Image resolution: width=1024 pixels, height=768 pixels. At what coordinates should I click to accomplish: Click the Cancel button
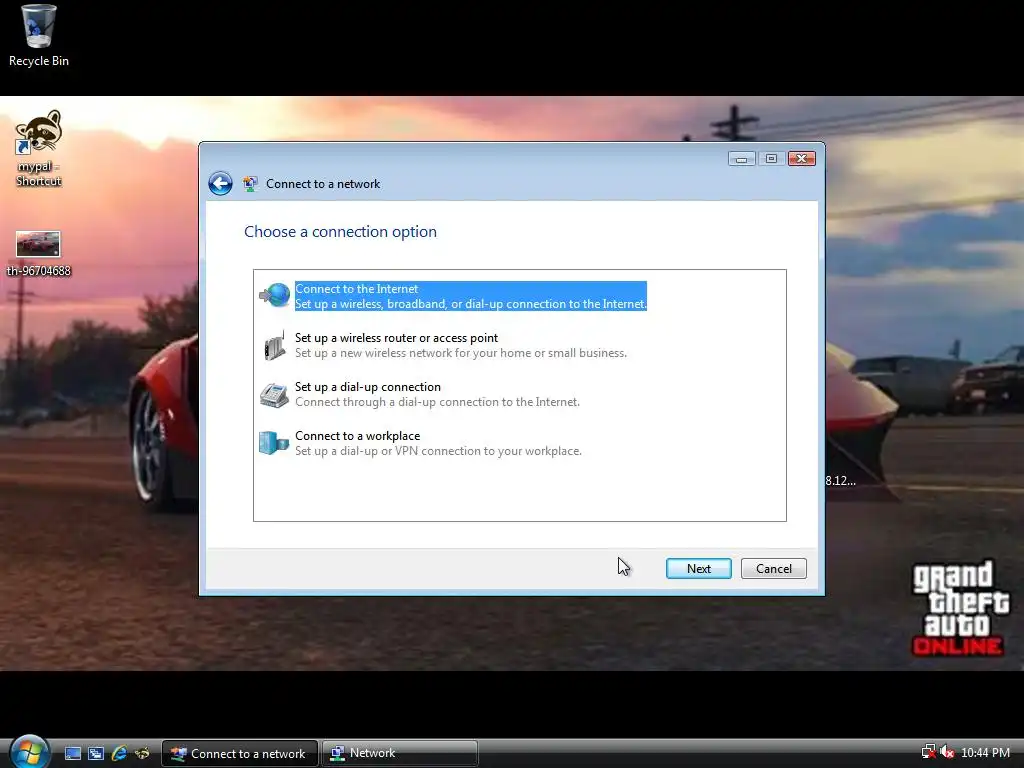pos(774,568)
